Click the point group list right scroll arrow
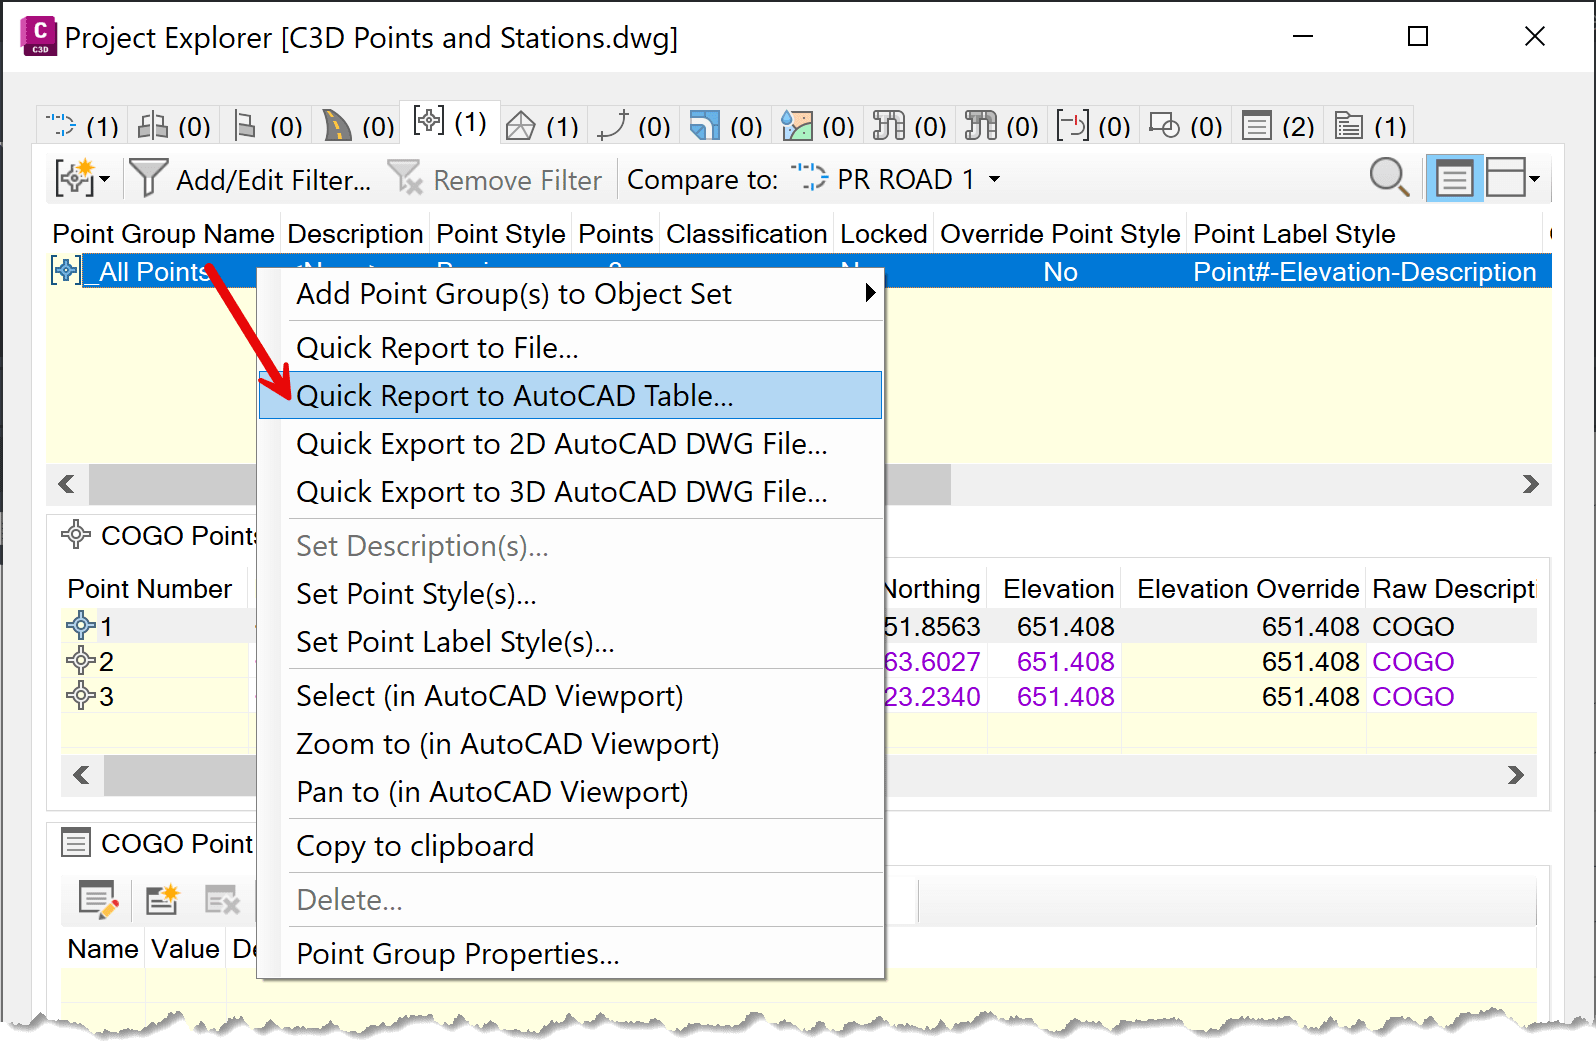Viewport: 1596px width, 1041px height. pos(1531,485)
